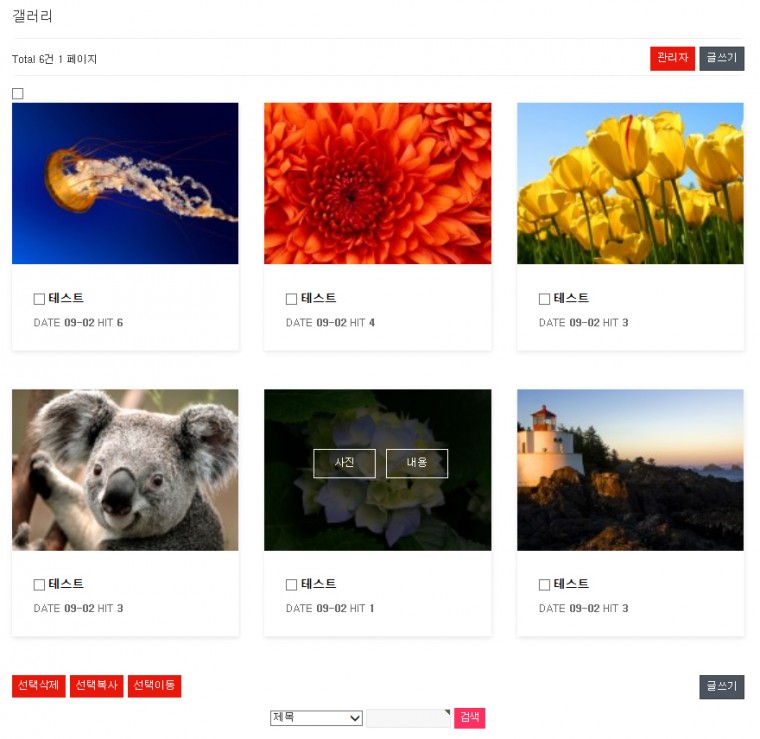Check the box next to the jellyfish post
The width and height of the screenshot is (760, 739).
coord(39,299)
